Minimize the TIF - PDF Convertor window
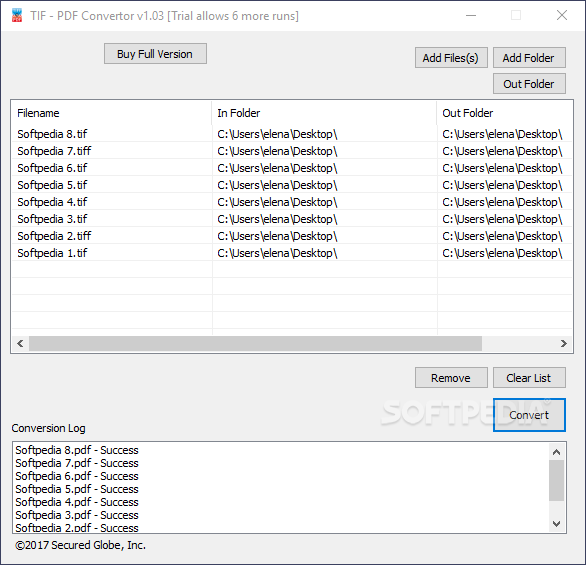Screen dimensions: 586x565 [471, 15]
